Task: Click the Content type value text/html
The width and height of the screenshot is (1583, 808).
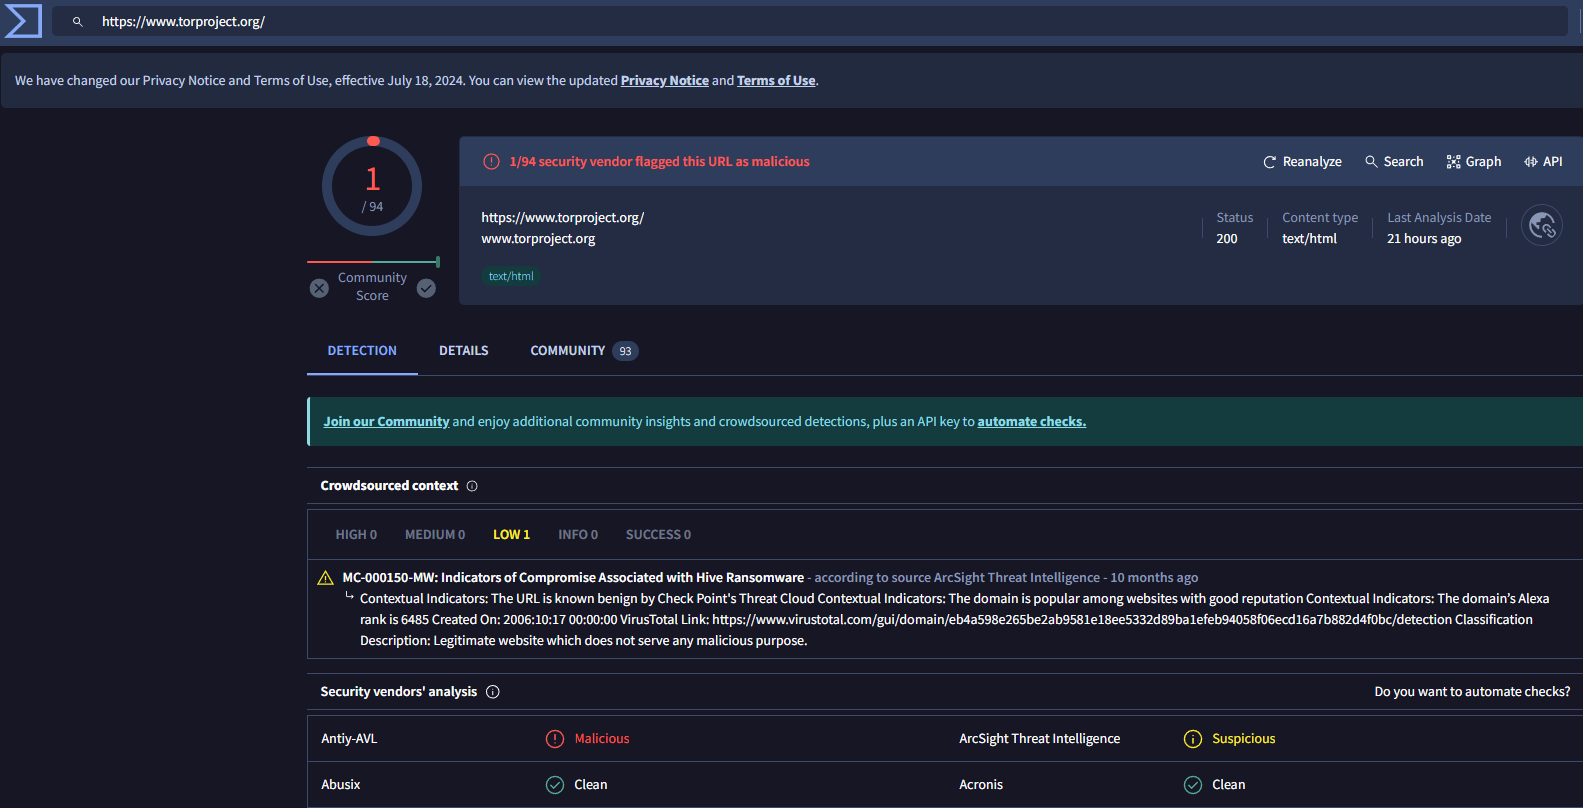Action: tap(1309, 239)
